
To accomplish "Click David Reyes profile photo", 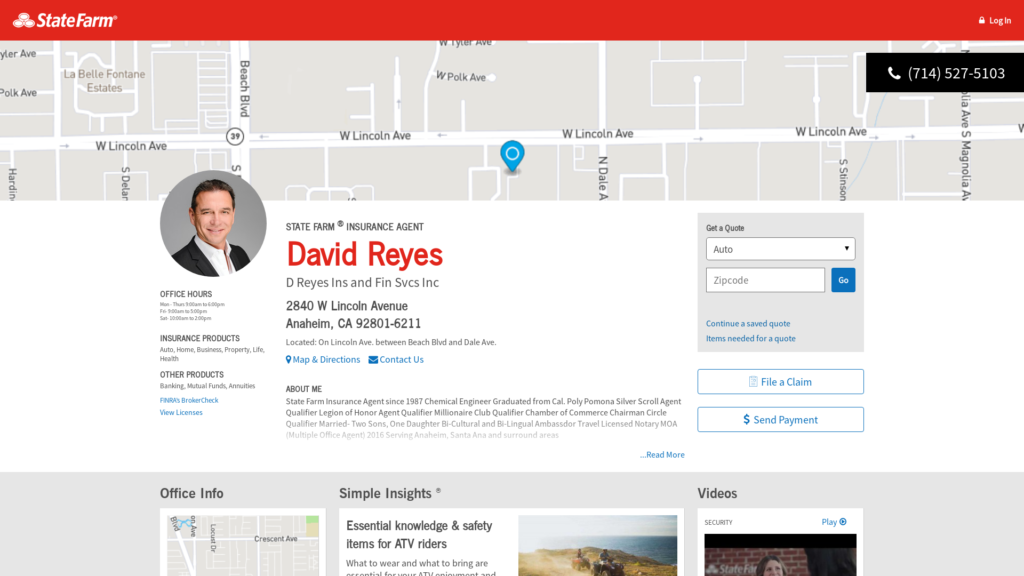I will point(213,224).
